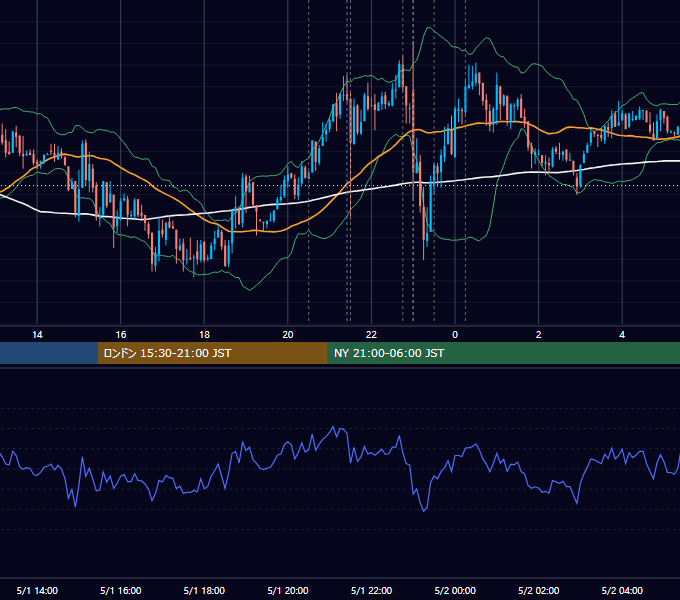This screenshot has height=600, width=680.
Task: Click the 5/1 20:00 date label
Action: click(x=288, y=590)
